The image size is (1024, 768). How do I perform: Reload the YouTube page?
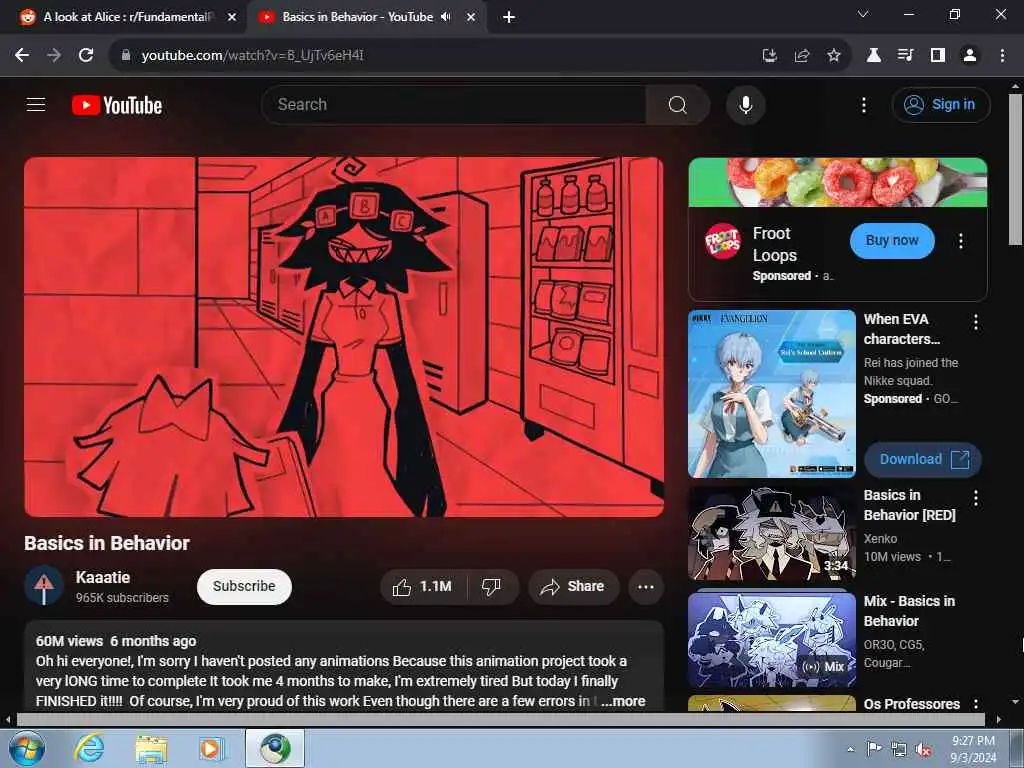86,56
